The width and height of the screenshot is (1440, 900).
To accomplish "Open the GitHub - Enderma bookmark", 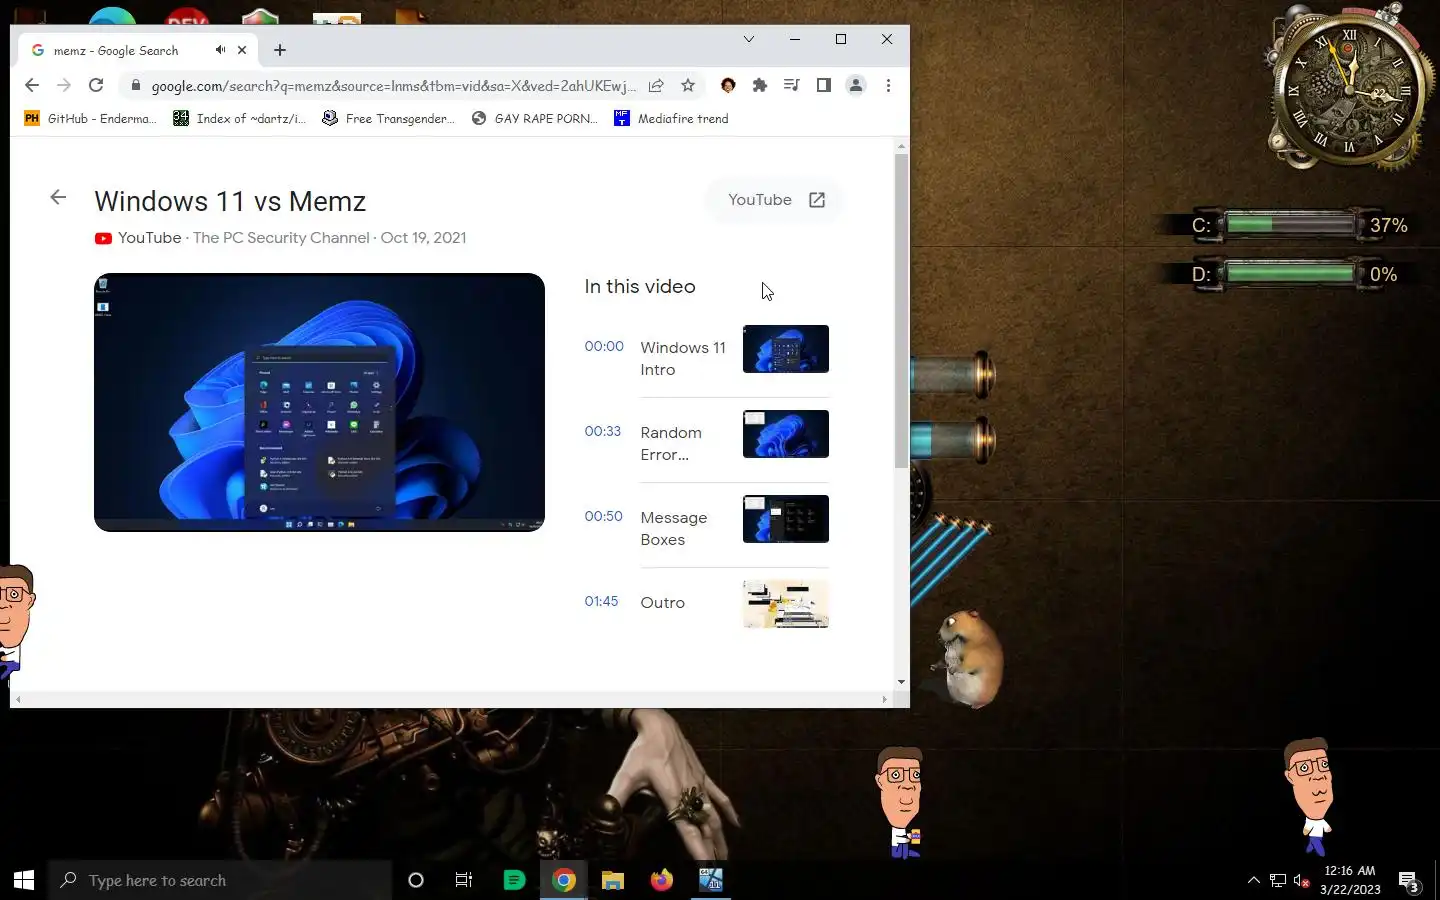I will click(90, 118).
